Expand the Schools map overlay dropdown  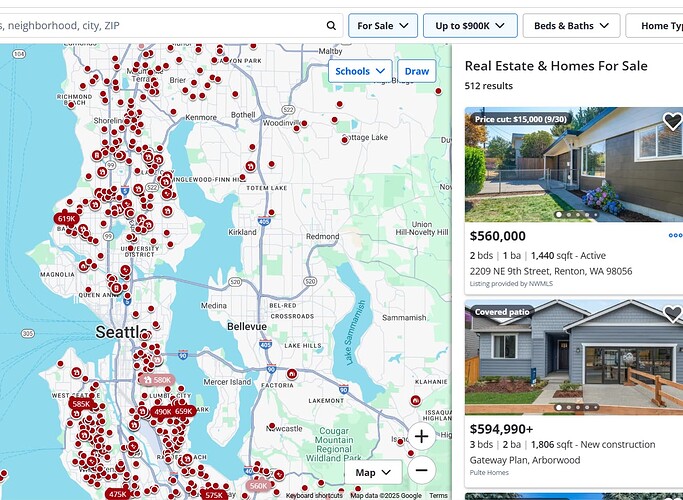360,71
